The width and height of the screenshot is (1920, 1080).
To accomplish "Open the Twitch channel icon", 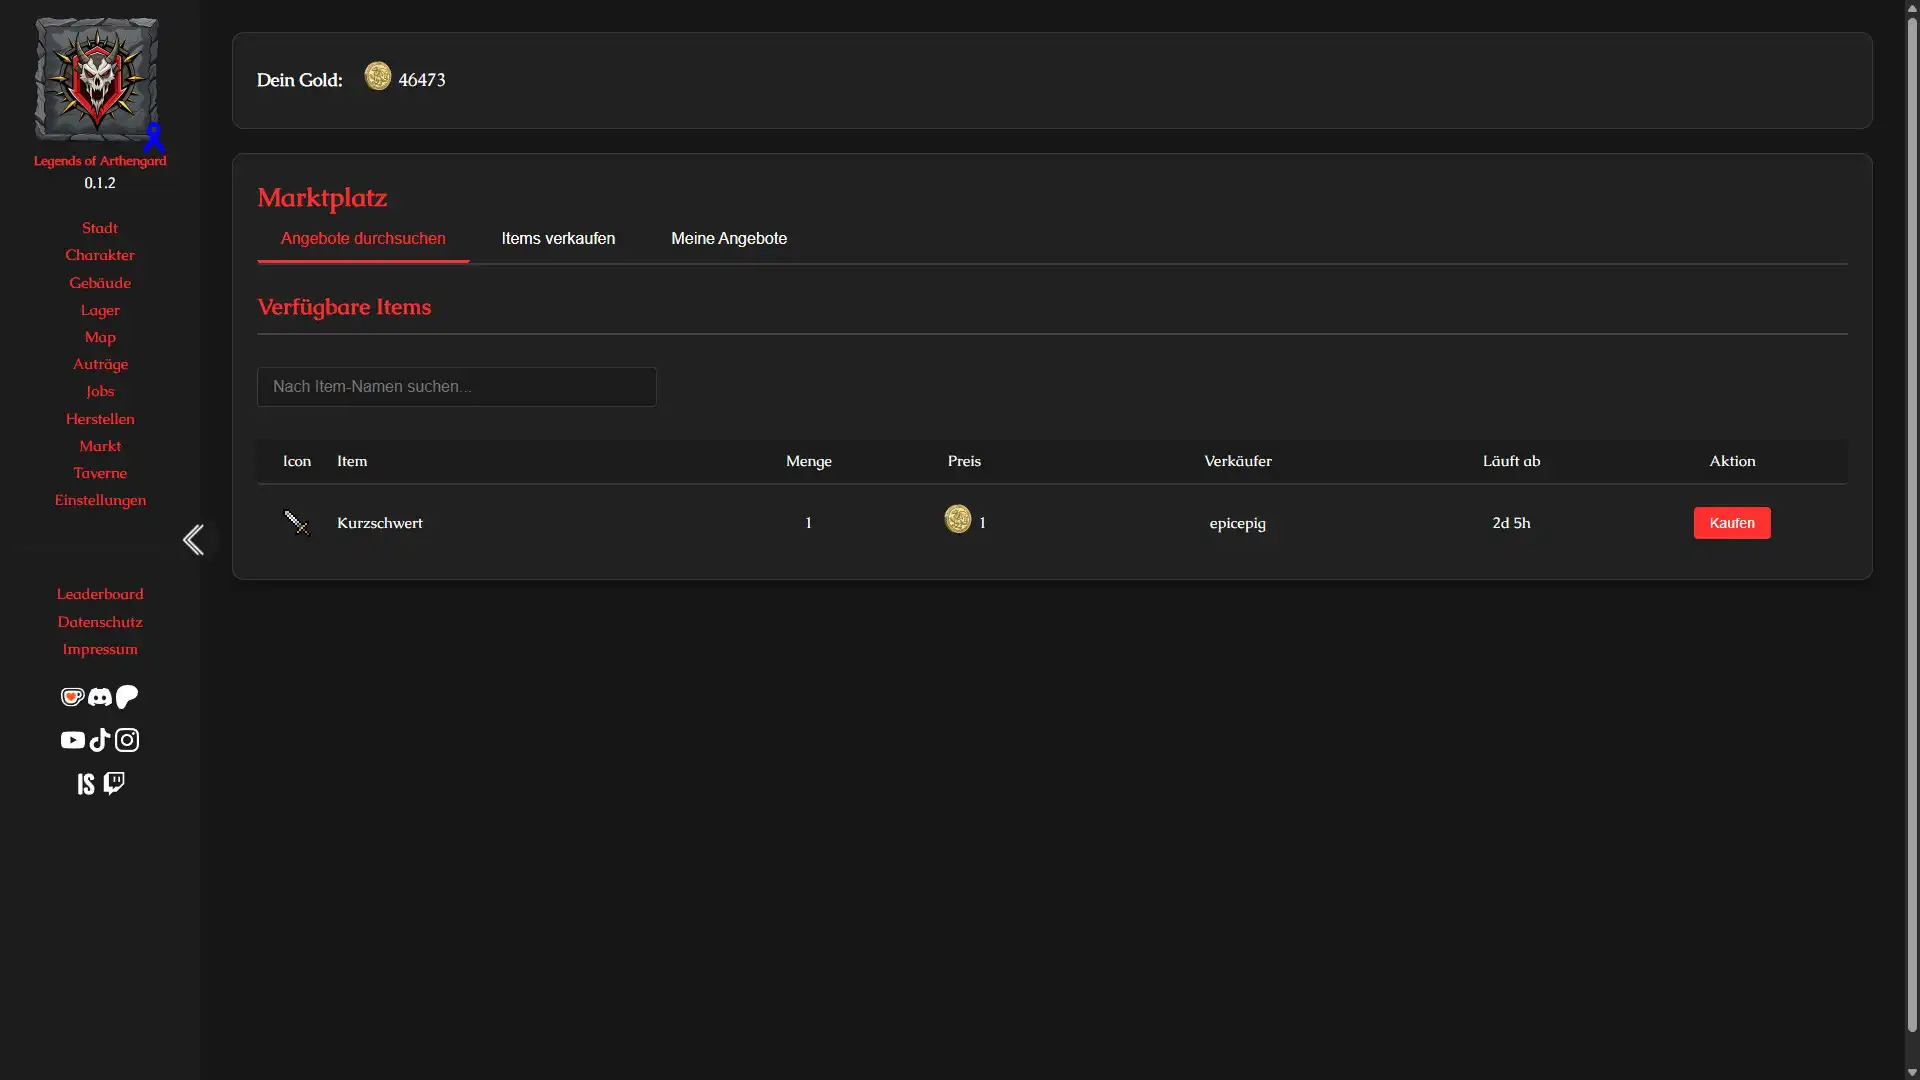I will [113, 784].
